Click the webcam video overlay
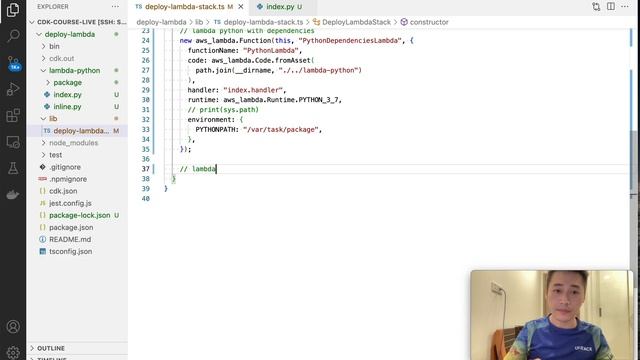640x360 pixels. click(x=551, y=315)
